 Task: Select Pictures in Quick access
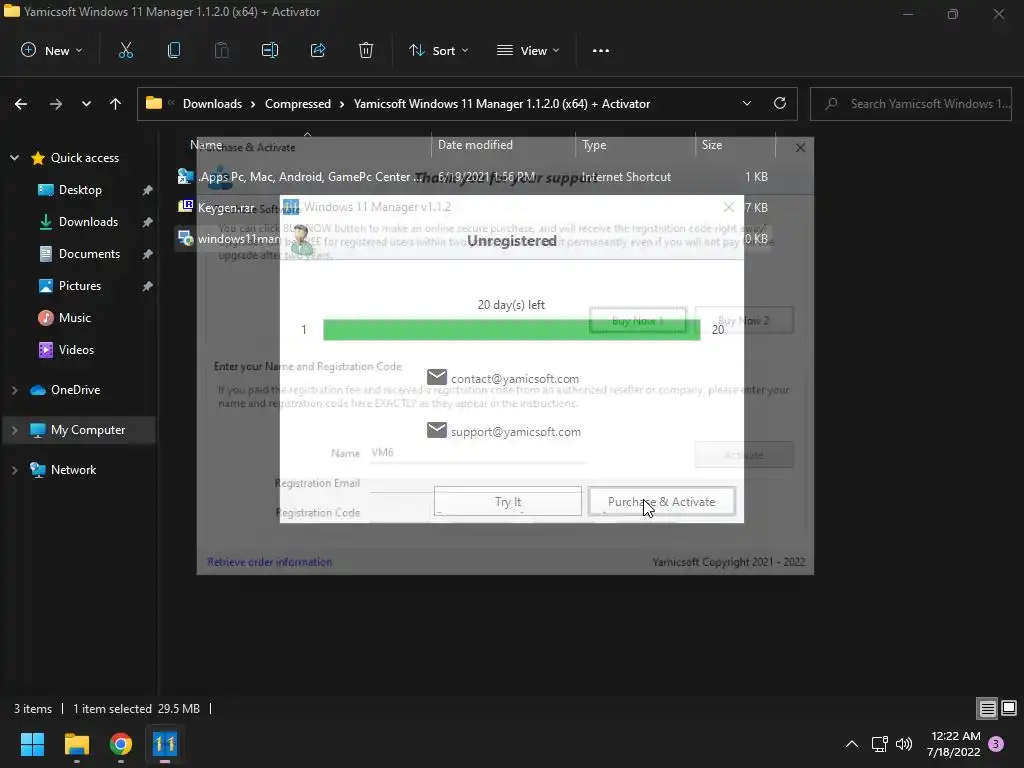click(x=80, y=286)
